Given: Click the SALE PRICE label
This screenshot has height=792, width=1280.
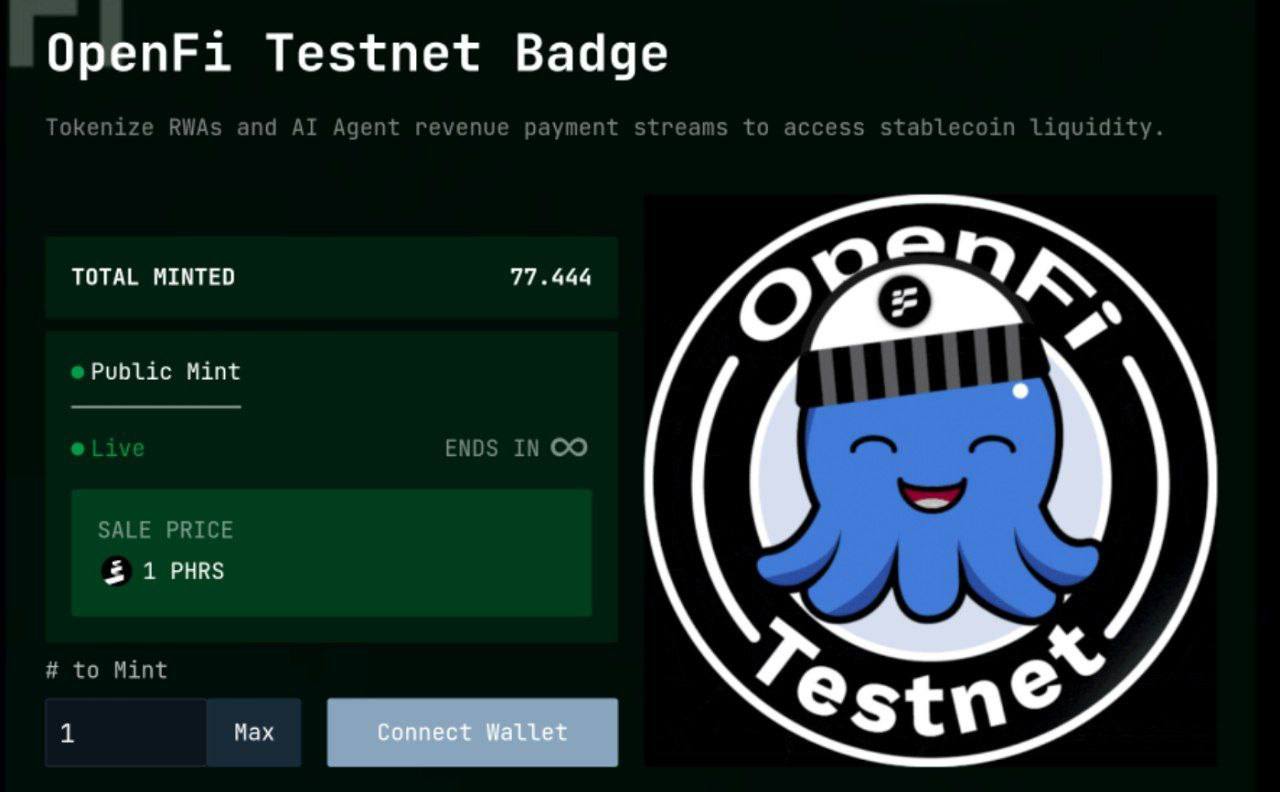Looking at the screenshot, I should coord(165,530).
